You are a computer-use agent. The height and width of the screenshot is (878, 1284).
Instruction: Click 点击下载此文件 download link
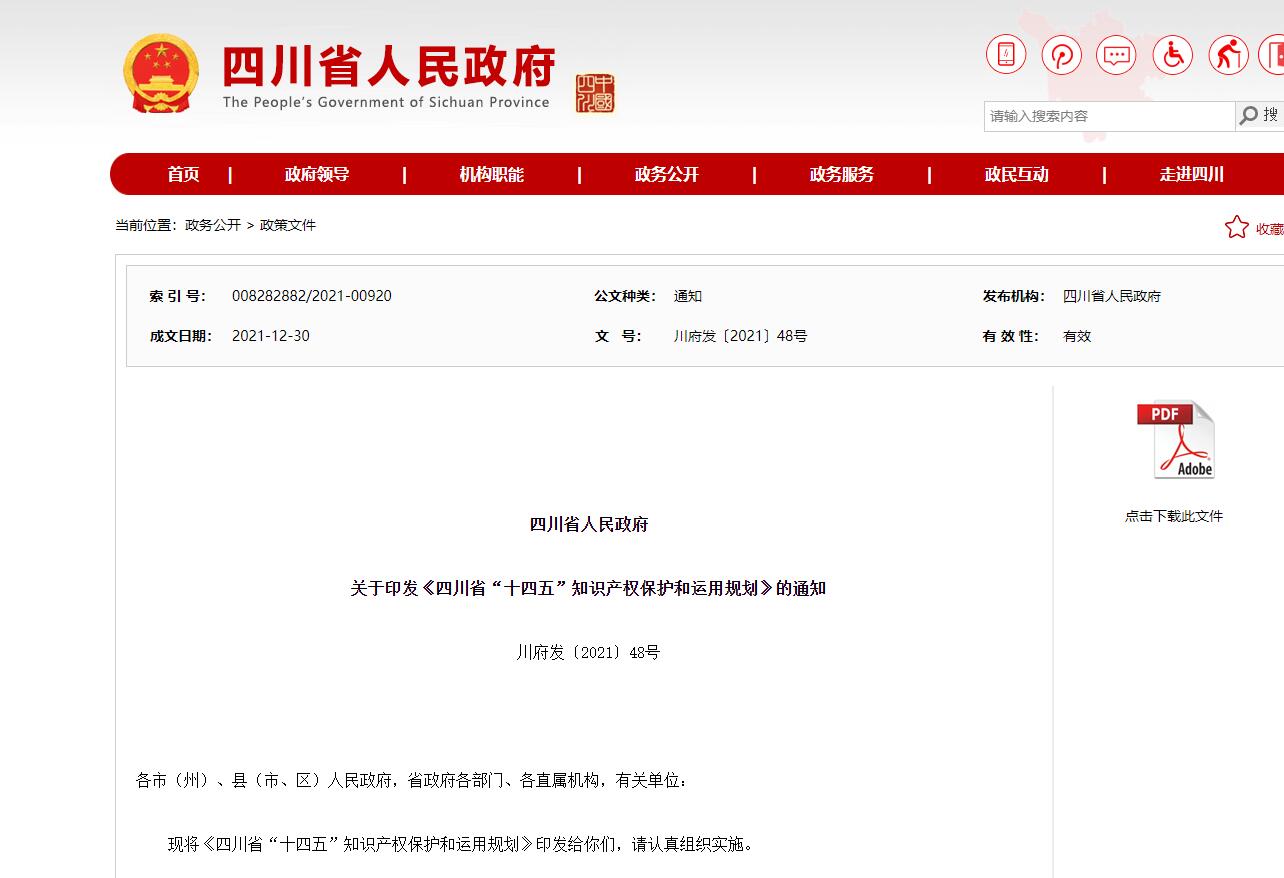tap(1174, 517)
